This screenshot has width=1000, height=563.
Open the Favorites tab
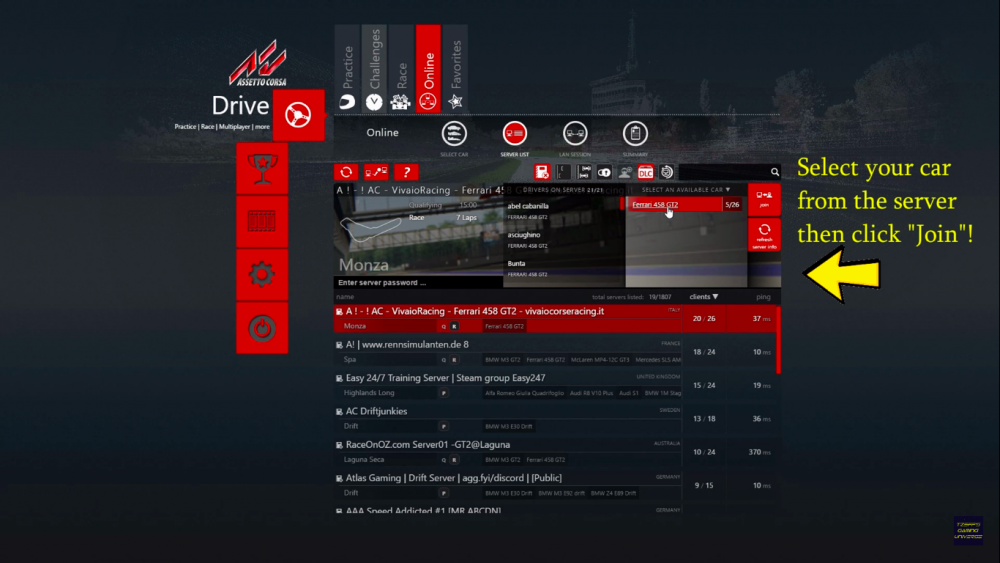[455, 69]
